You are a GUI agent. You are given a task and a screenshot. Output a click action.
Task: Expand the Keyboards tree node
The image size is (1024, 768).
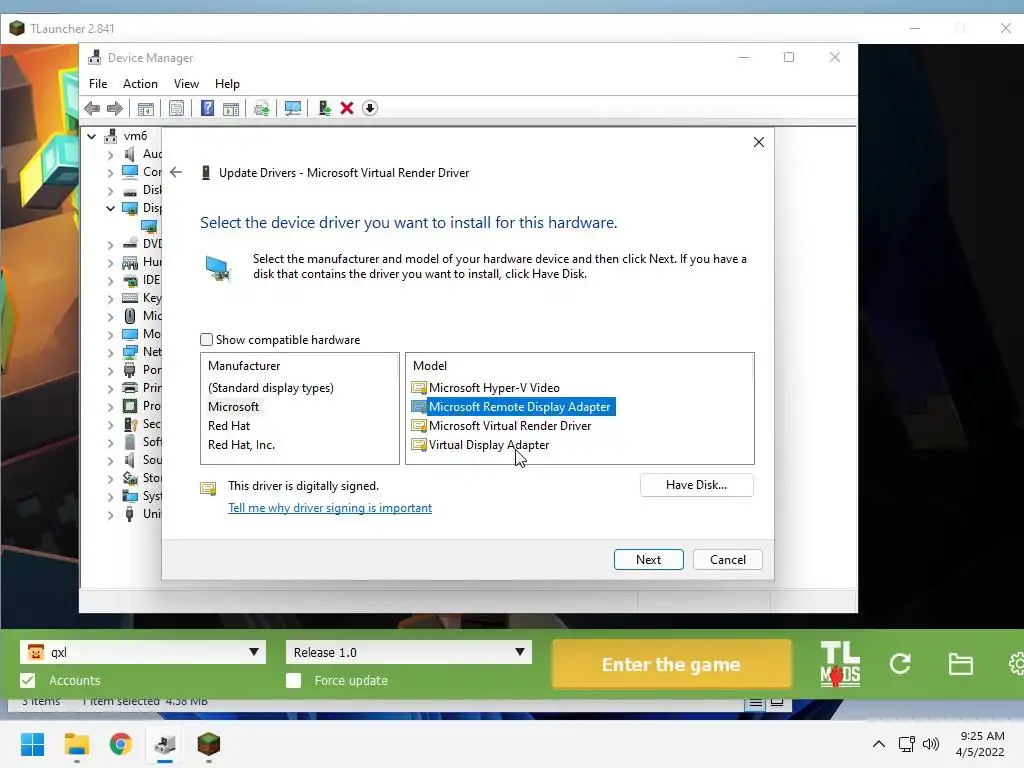[110, 298]
